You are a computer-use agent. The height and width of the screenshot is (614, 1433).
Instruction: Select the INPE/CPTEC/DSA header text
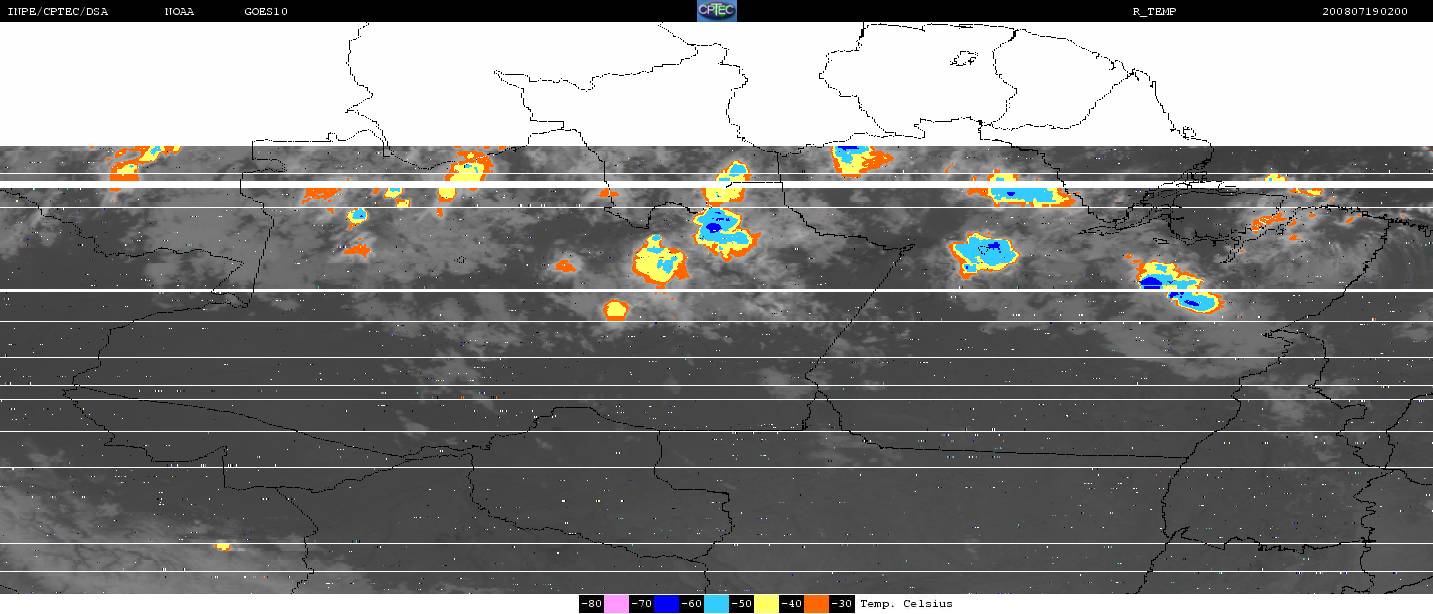[x=56, y=12]
